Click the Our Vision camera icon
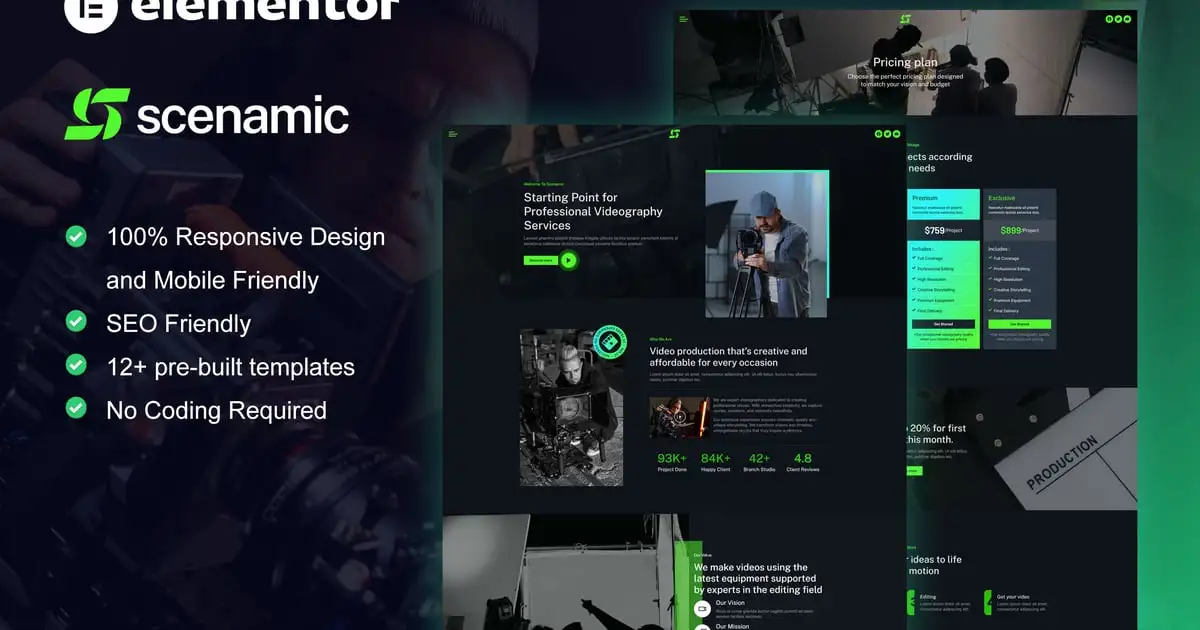Screen dimensions: 1200x630 click(x=702, y=608)
